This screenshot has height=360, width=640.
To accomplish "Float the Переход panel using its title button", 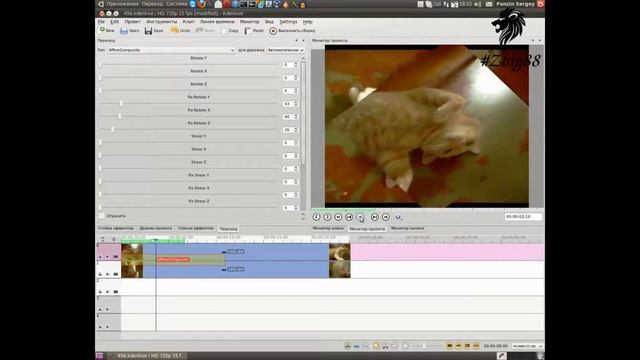I will pos(297,40).
